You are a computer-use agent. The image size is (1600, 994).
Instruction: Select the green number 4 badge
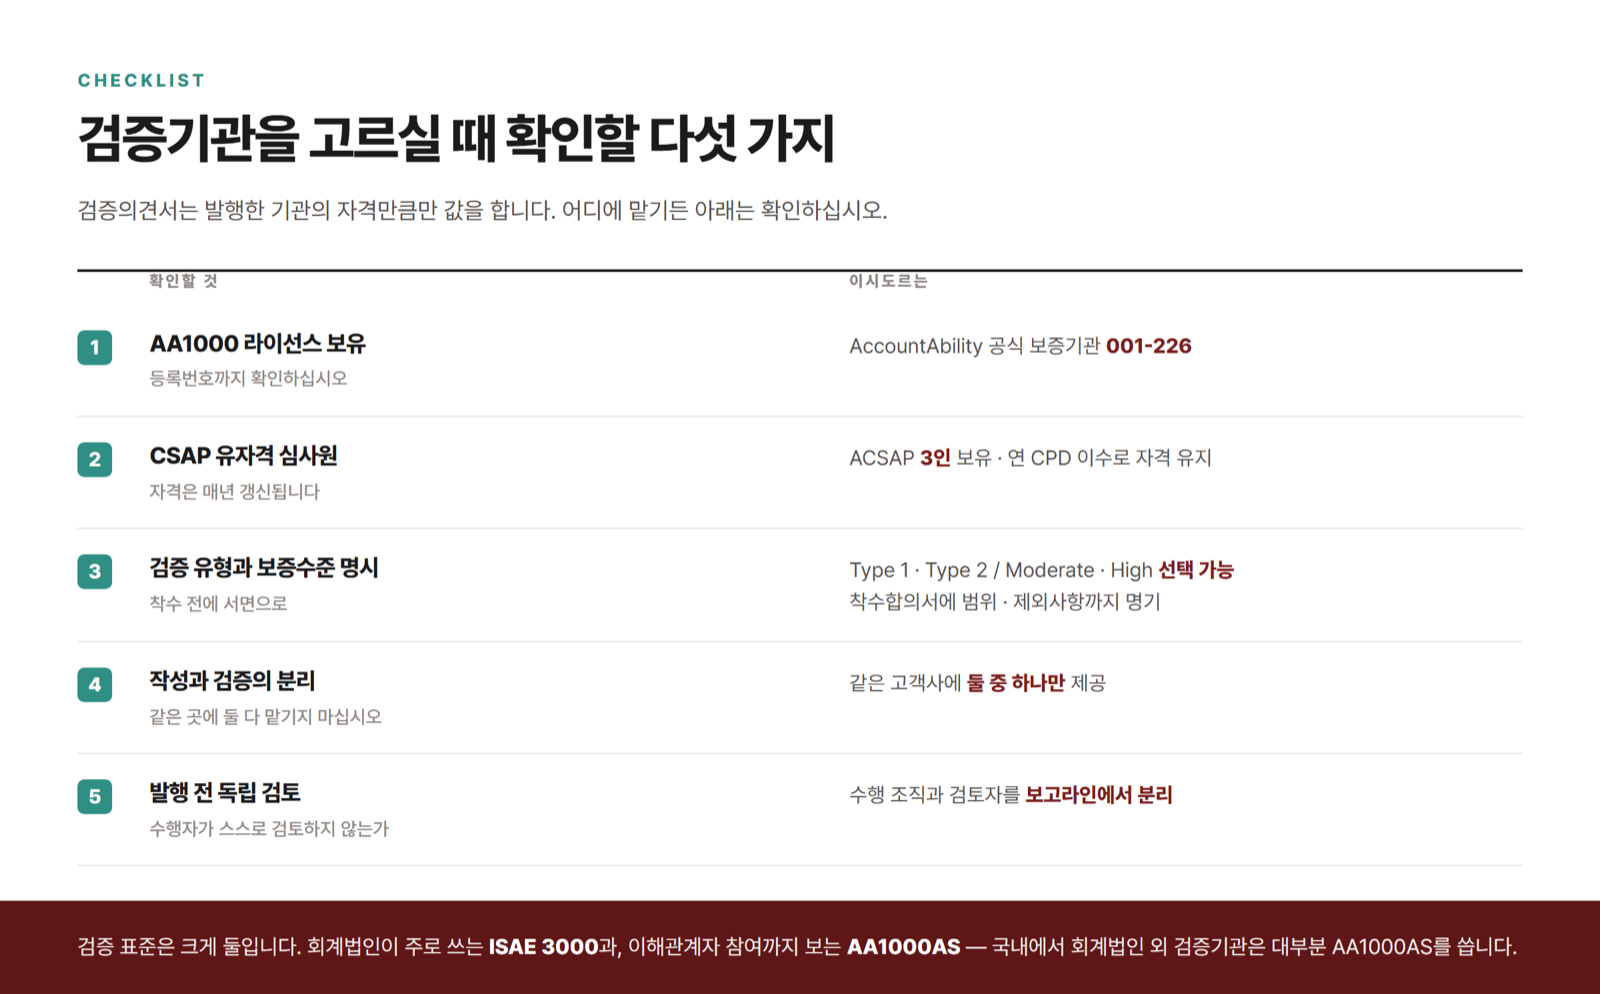click(95, 684)
